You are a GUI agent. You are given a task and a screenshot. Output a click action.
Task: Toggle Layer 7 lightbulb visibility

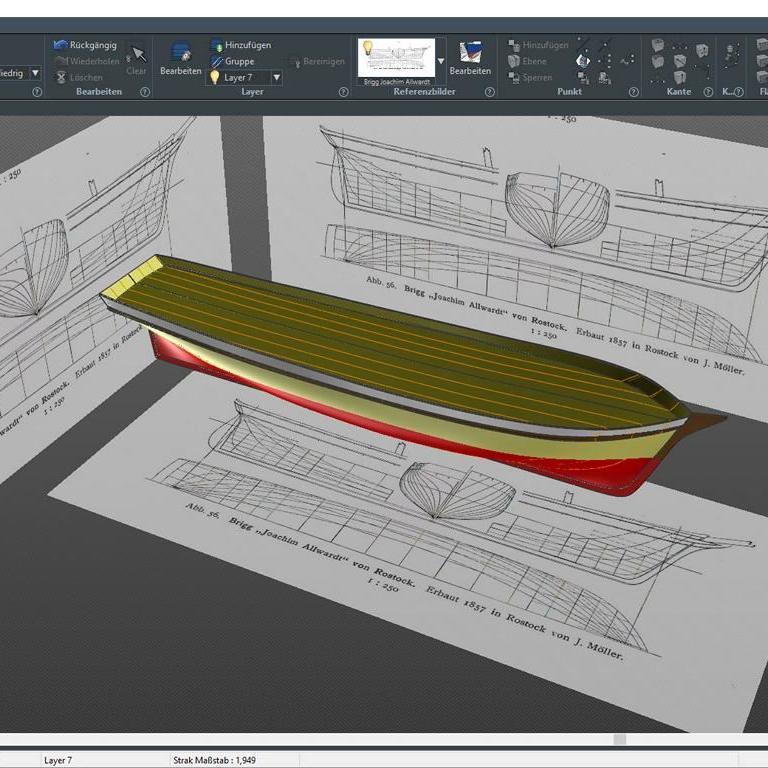tap(214, 77)
